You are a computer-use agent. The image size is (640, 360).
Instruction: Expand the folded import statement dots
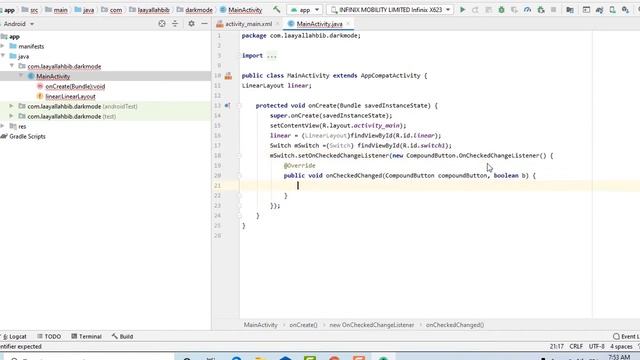pos(271,56)
